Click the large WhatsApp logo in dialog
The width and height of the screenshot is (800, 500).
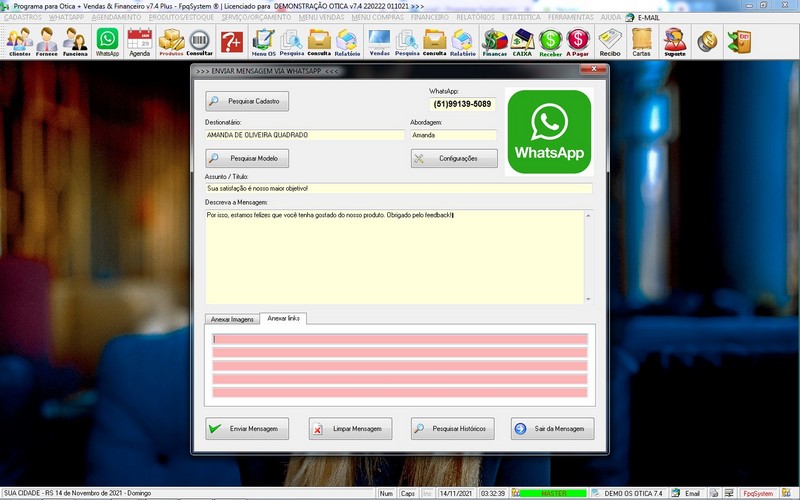click(549, 132)
